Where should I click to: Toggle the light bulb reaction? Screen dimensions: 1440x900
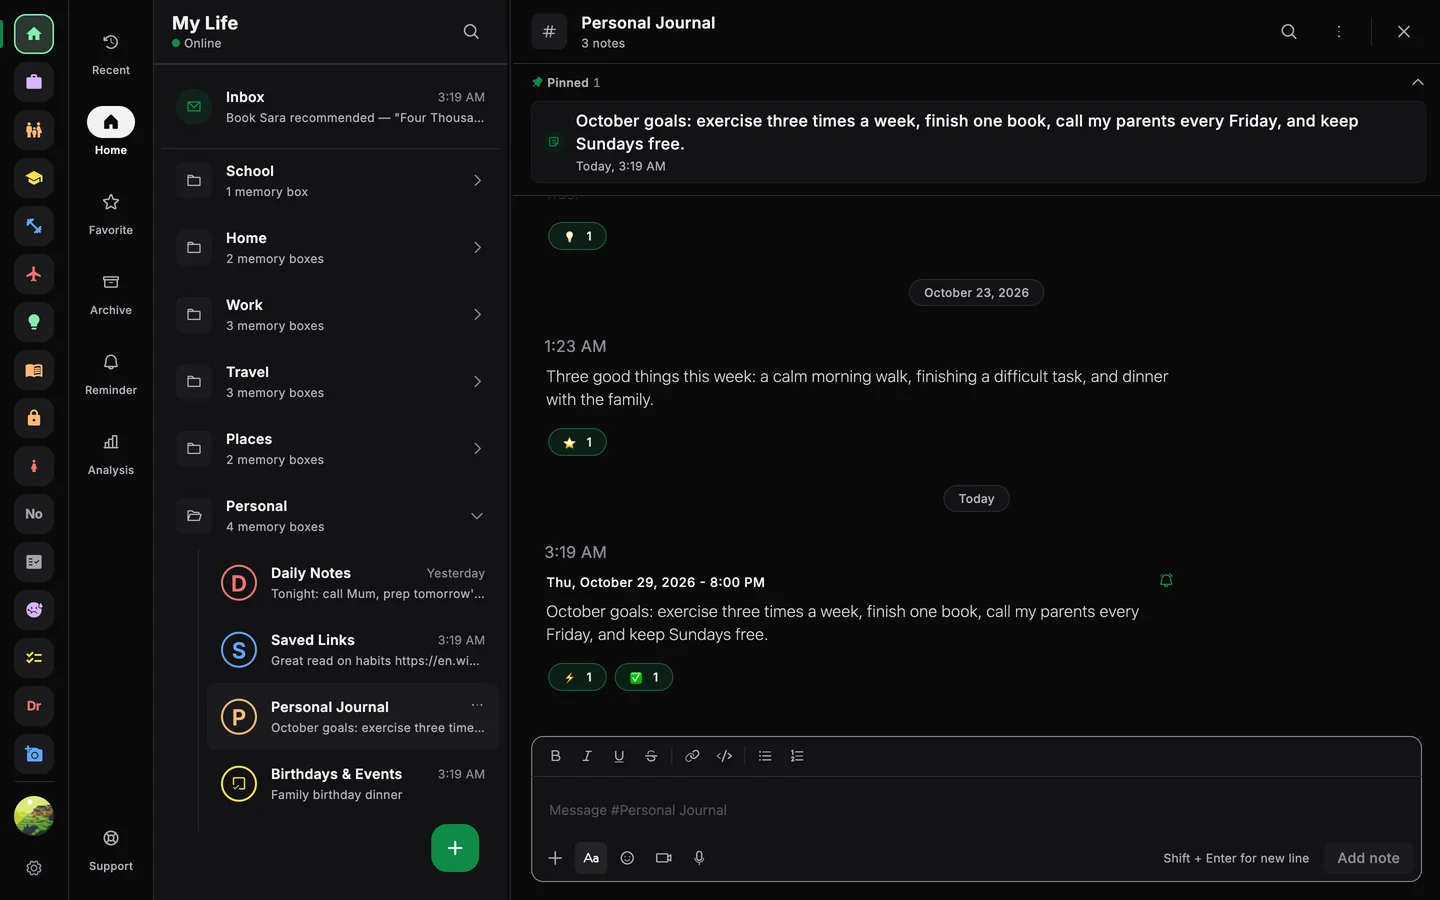577,236
